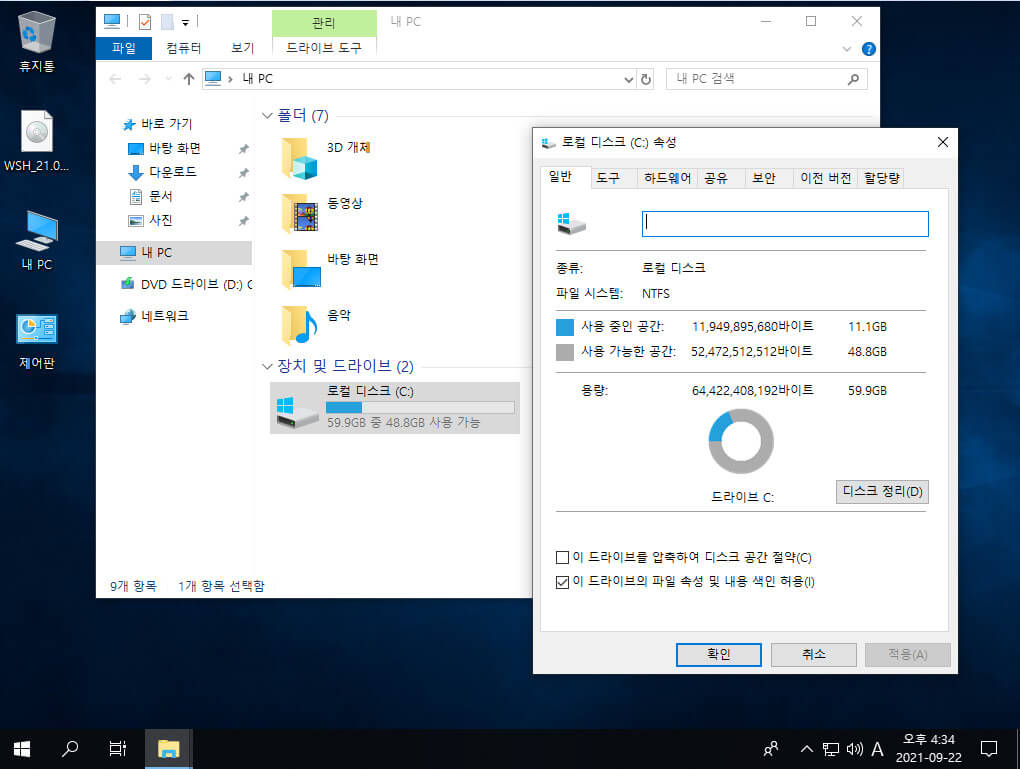Click the 3D 개체 folder icon
The height and width of the screenshot is (769, 1020).
click(x=300, y=158)
